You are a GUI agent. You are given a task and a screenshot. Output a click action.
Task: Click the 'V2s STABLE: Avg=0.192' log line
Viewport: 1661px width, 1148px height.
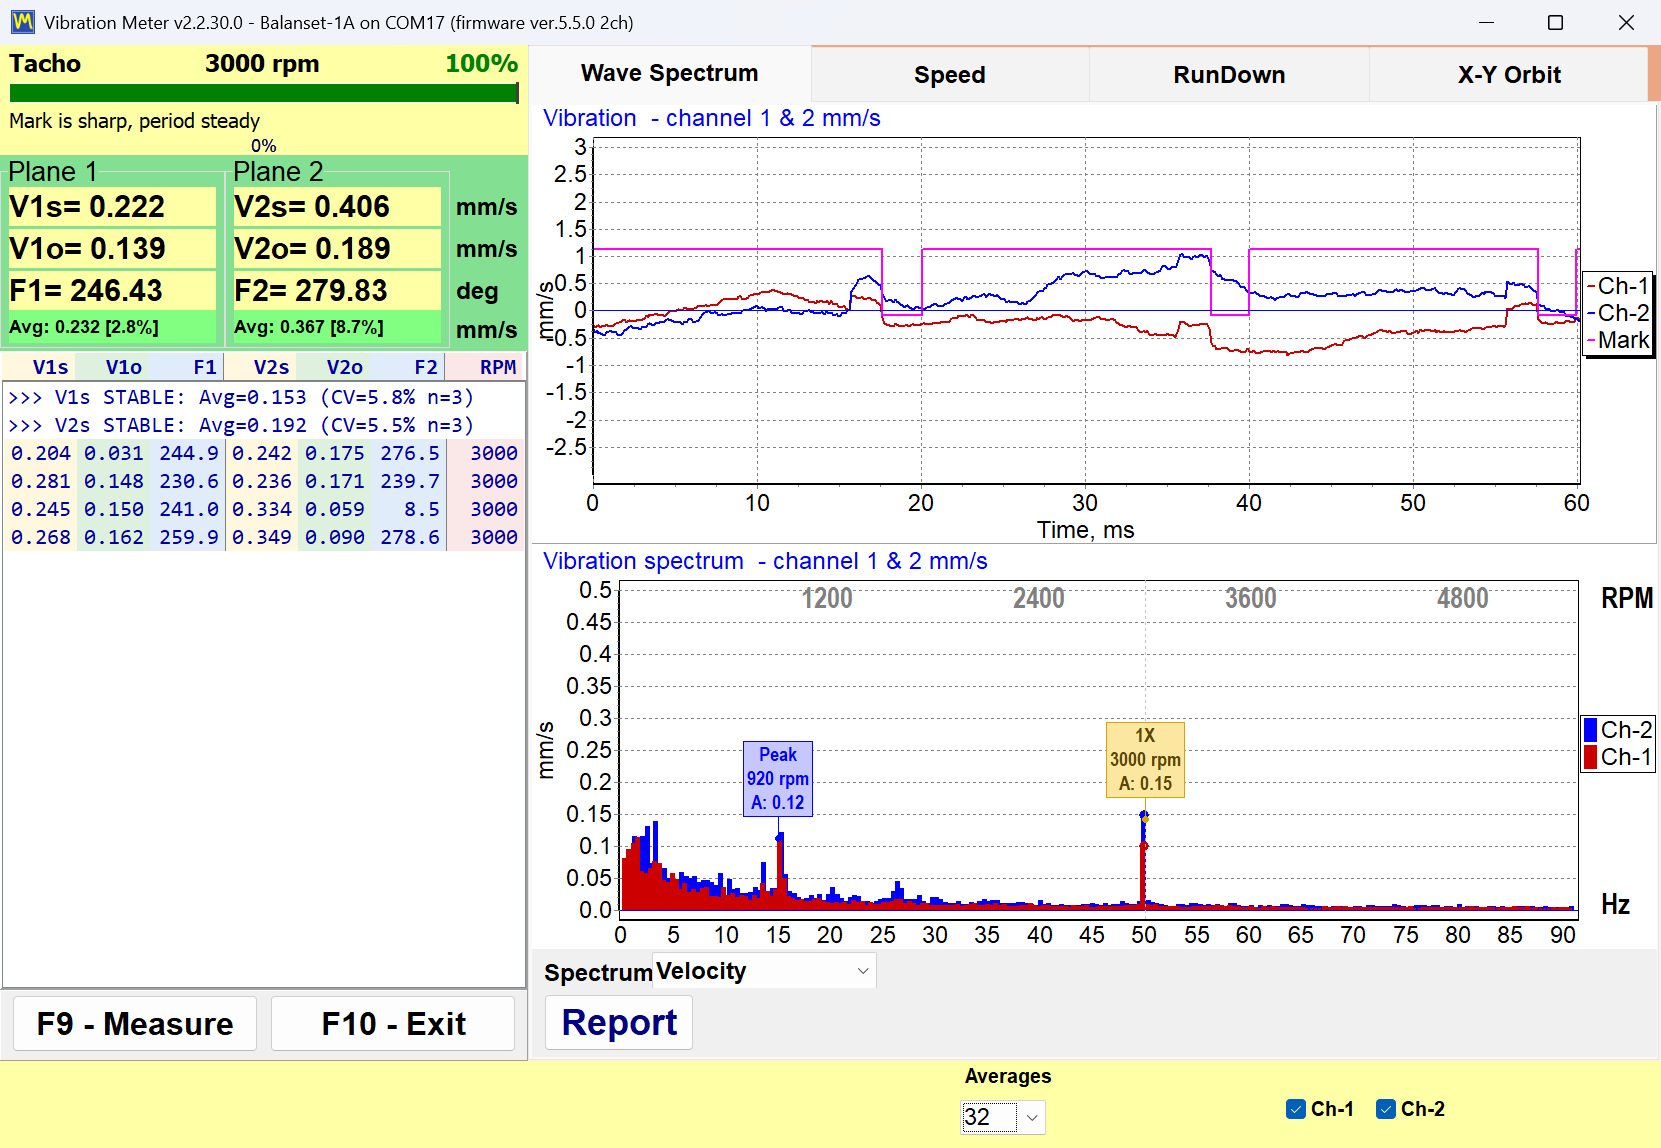[241, 425]
